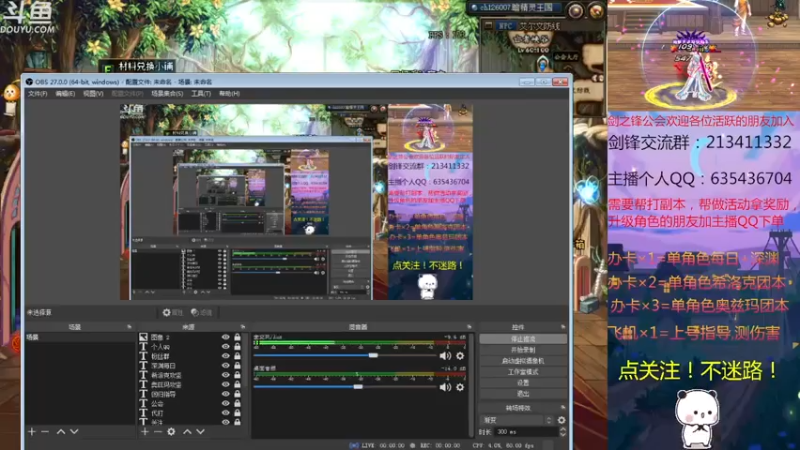
Task: Pop out the scene transitions dock
Action: (x=563, y=408)
